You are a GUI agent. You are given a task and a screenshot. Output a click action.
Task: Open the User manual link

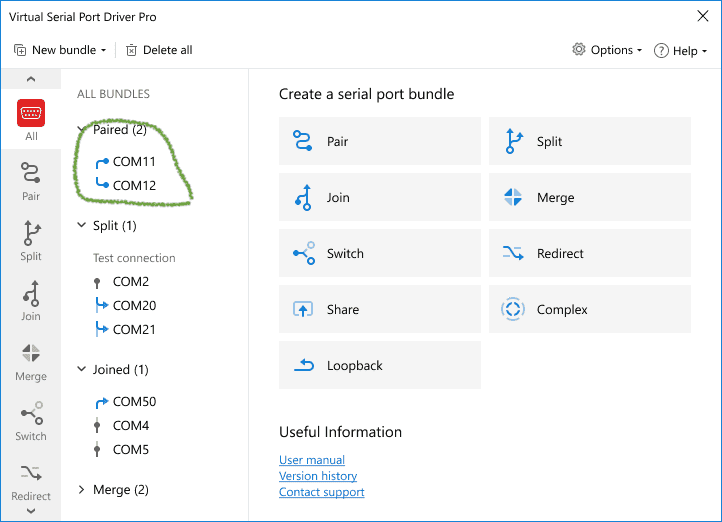tap(312, 460)
